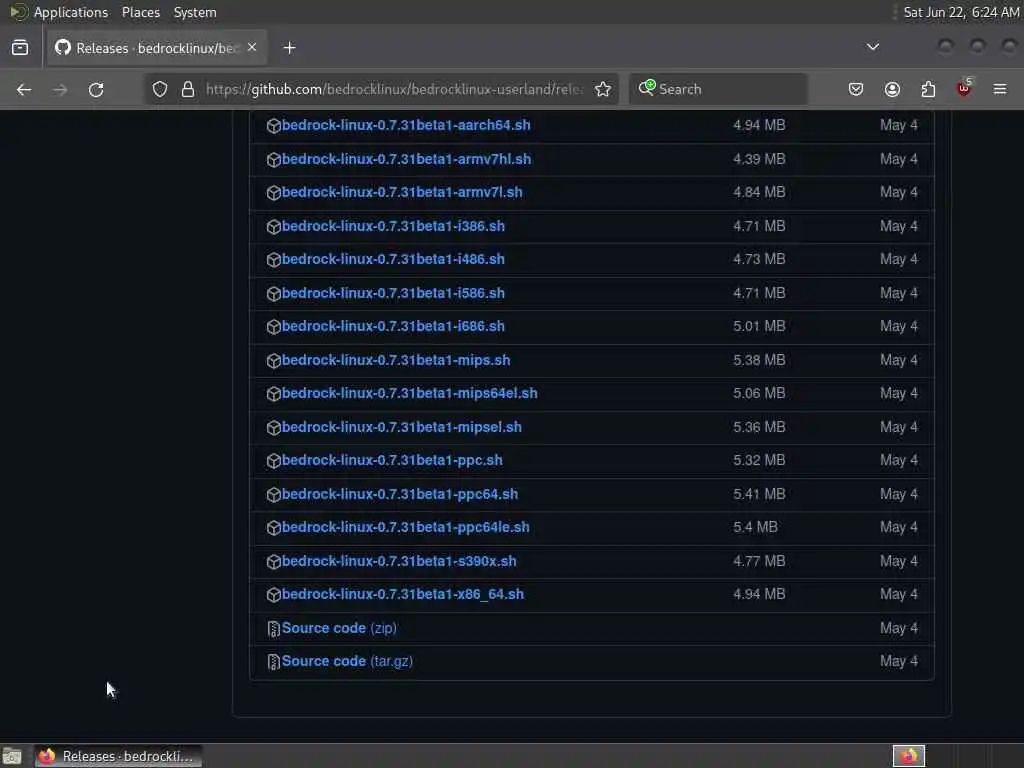Click the show desktop icon in panel
The image size is (1024, 768).
pyautogui.click(x=12, y=756)
